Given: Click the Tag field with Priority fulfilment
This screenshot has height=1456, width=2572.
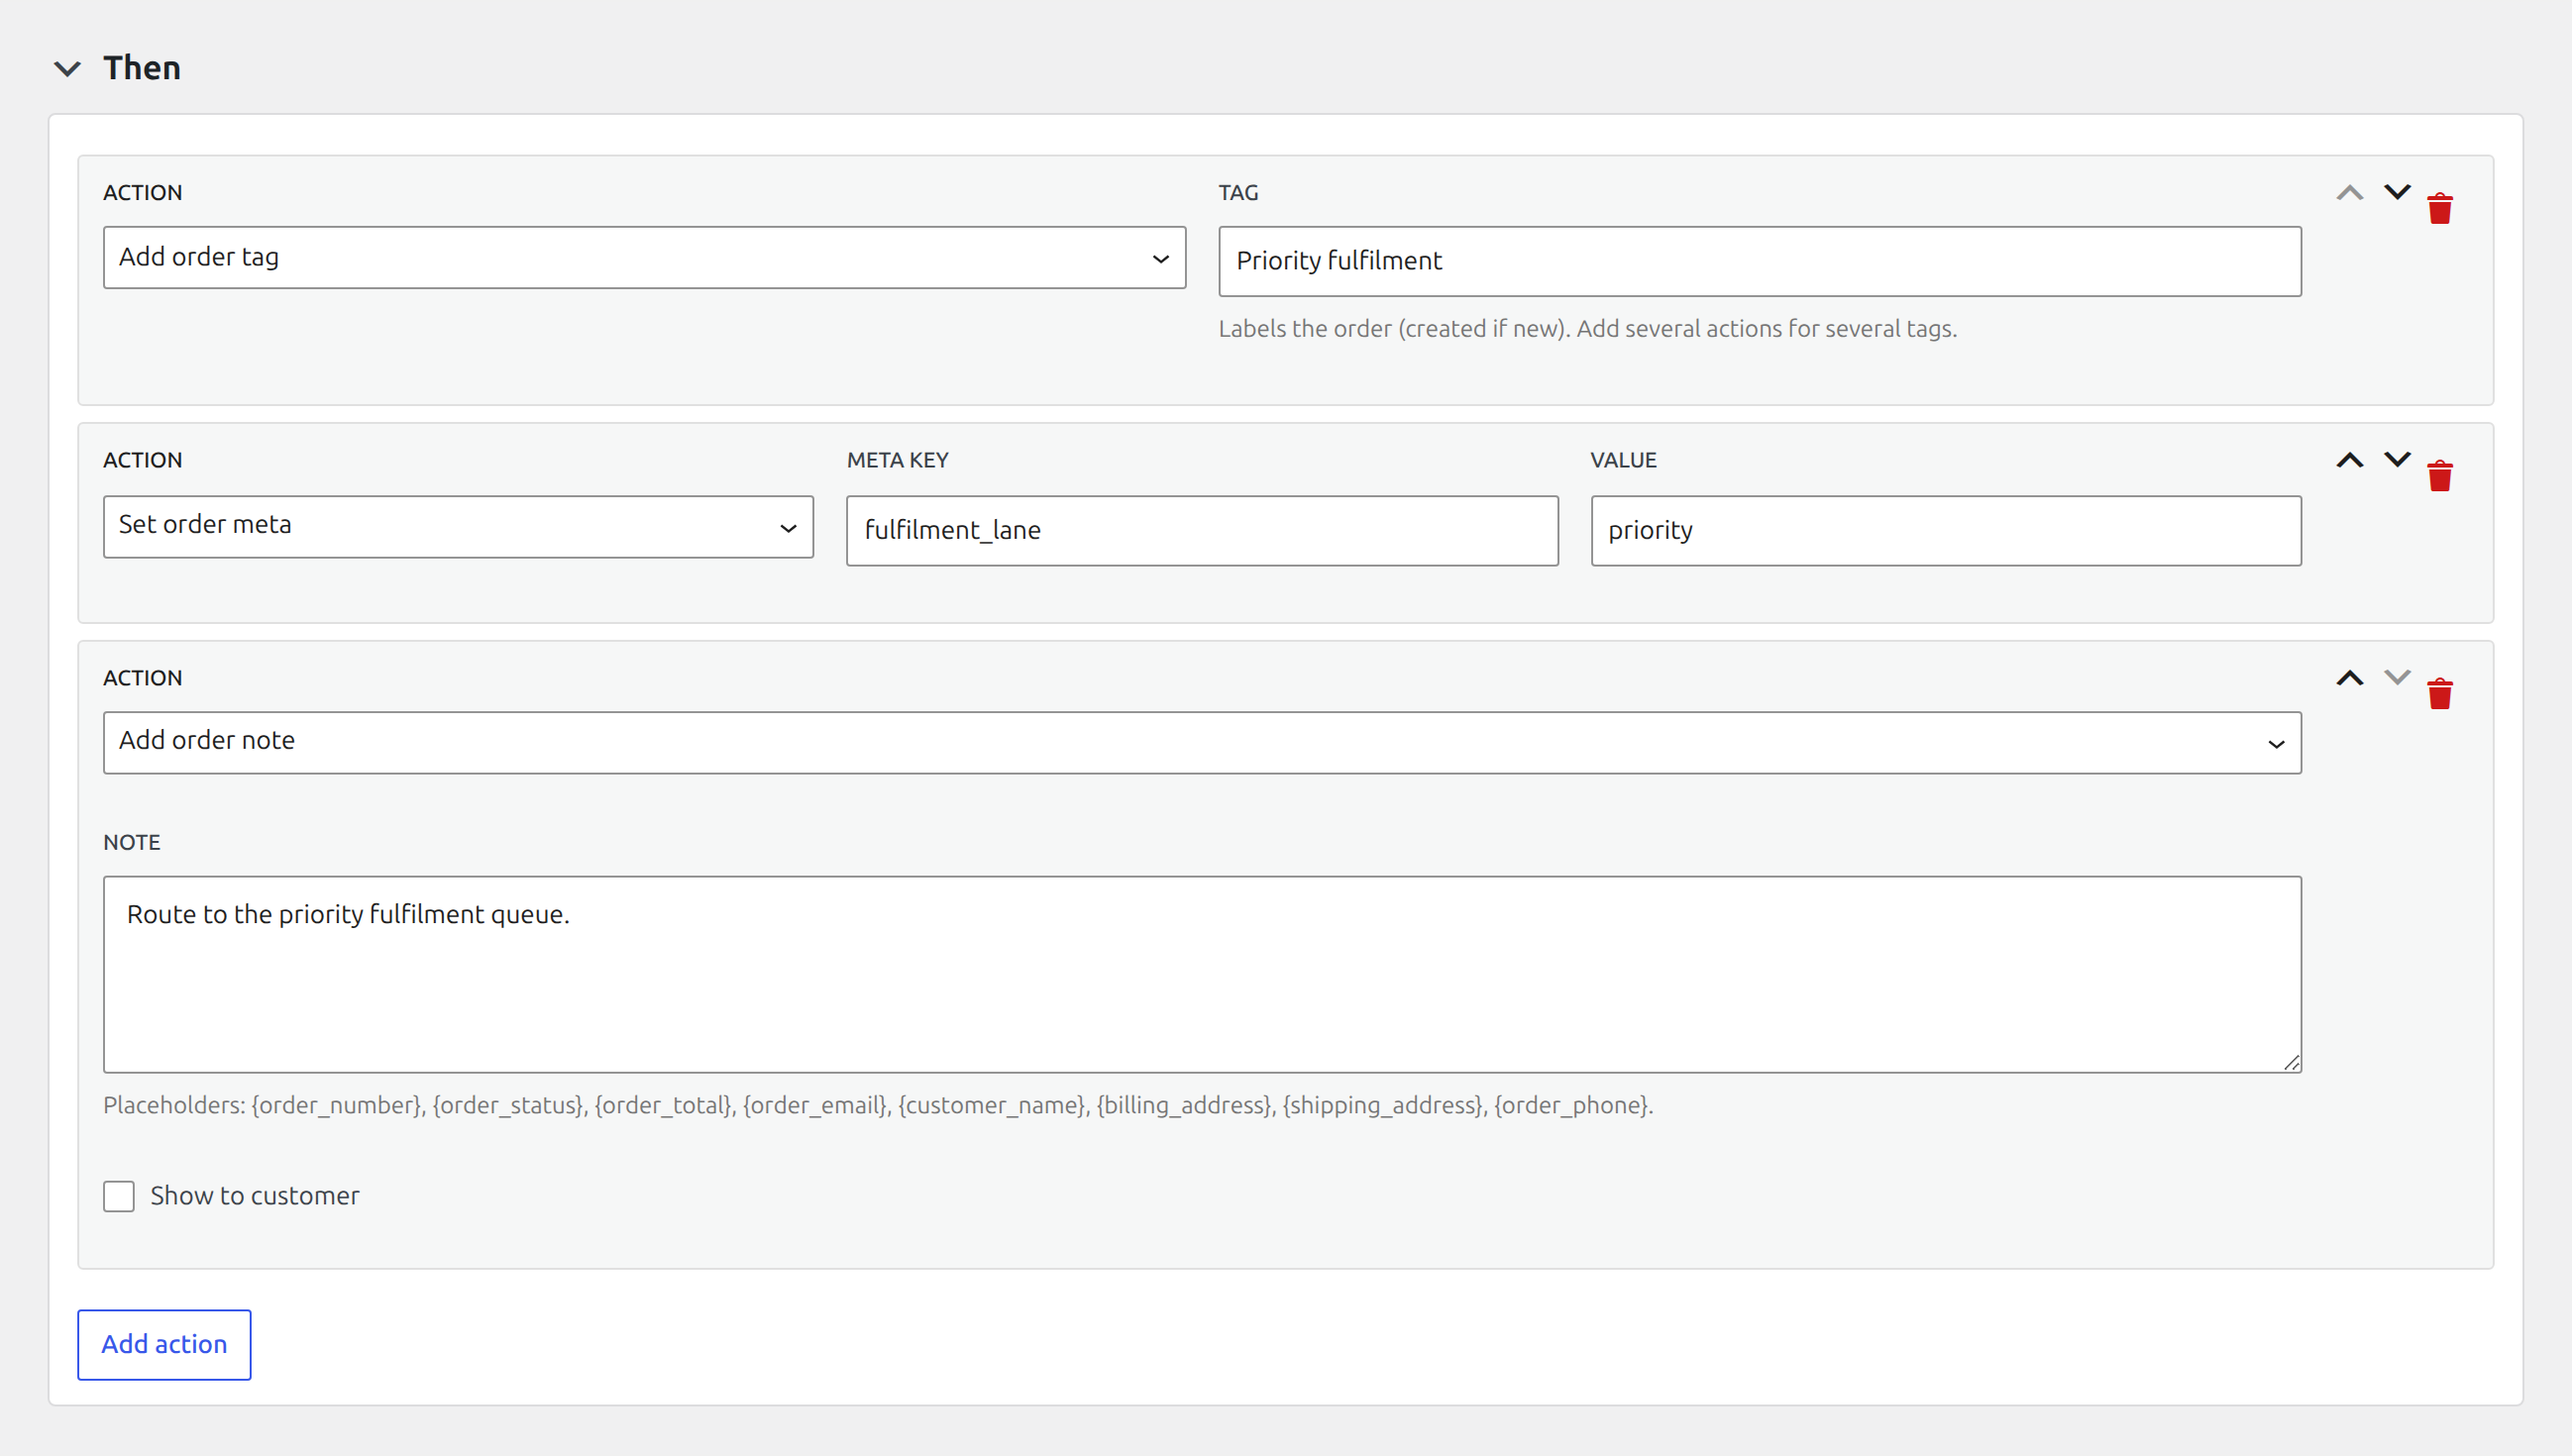Looking at the screenshot, I should 1760,261.
